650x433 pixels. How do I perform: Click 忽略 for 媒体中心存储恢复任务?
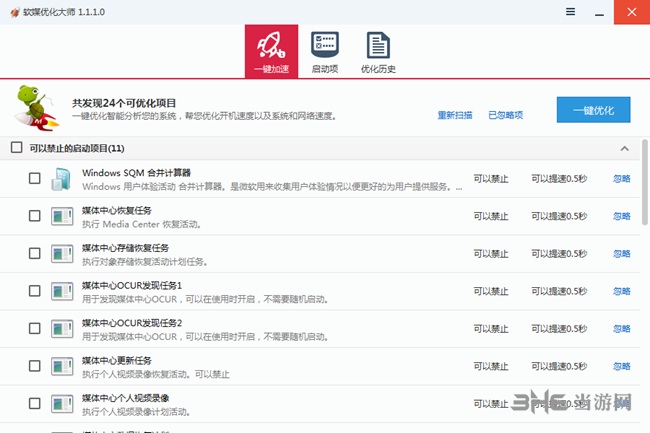pyautogui.click(x=622, y=254)
